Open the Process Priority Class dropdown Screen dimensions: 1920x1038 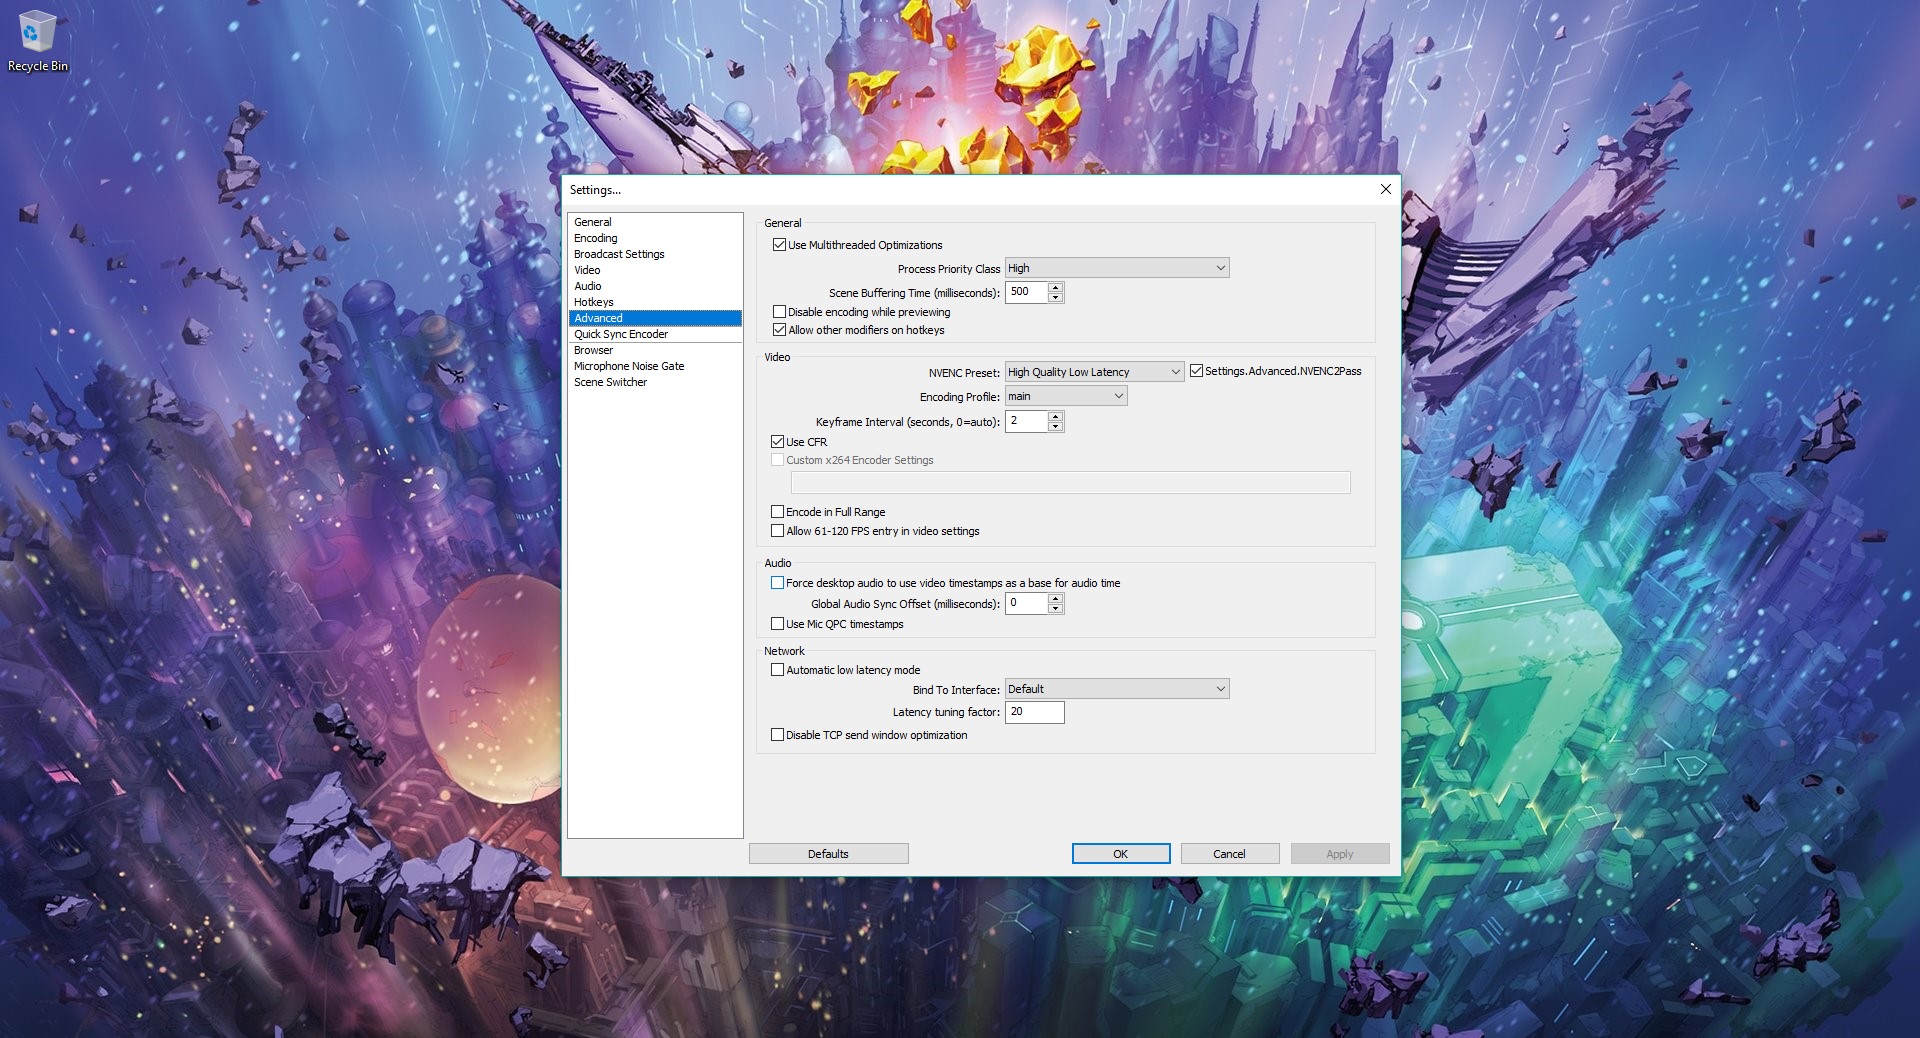pyautogui.click(x=1117, y=268)
